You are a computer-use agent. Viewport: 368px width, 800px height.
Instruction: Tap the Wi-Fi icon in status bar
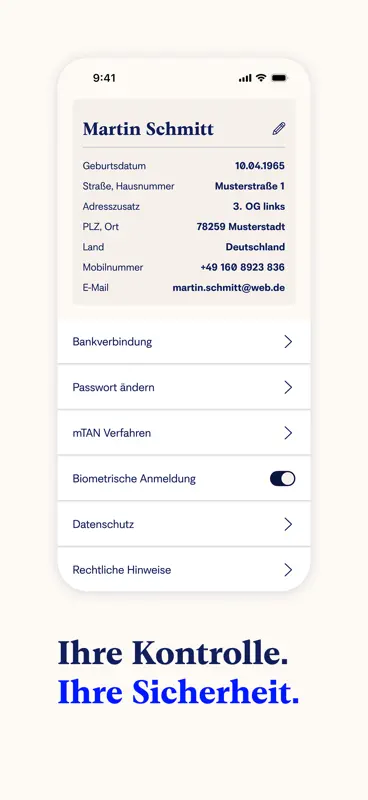click(x=261, y=78)
